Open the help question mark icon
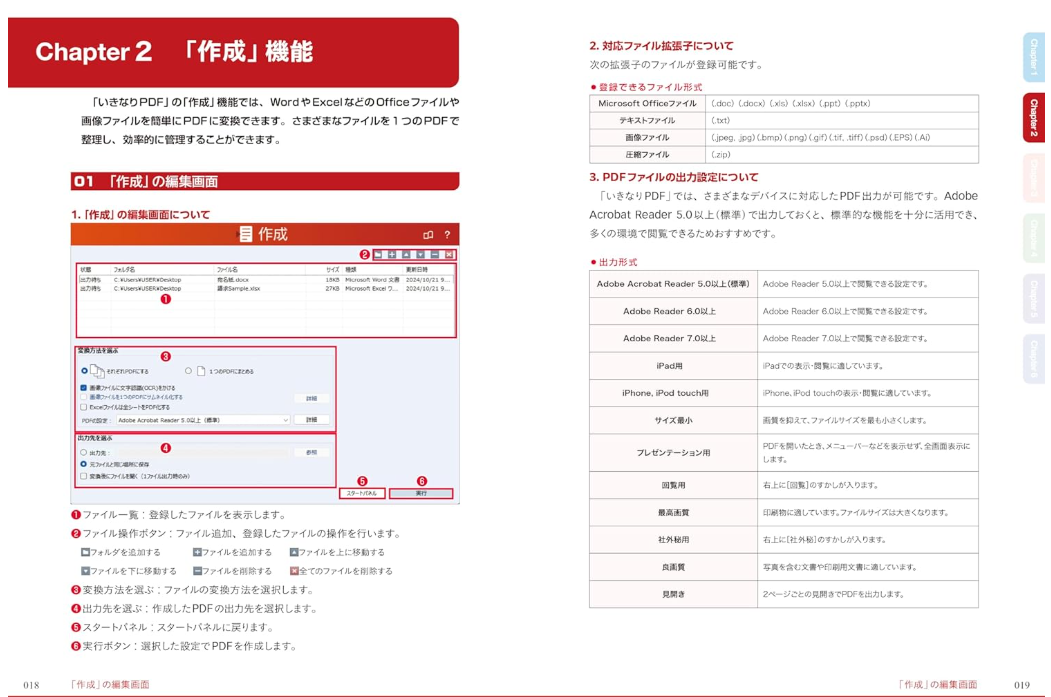 447,235
